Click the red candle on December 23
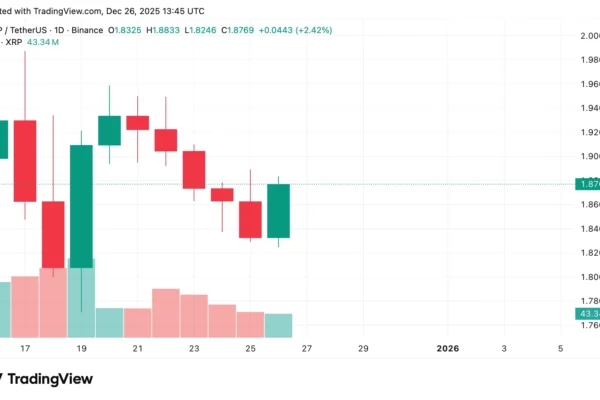The width and height of the screenshot is (600, 400). (194, 169)
